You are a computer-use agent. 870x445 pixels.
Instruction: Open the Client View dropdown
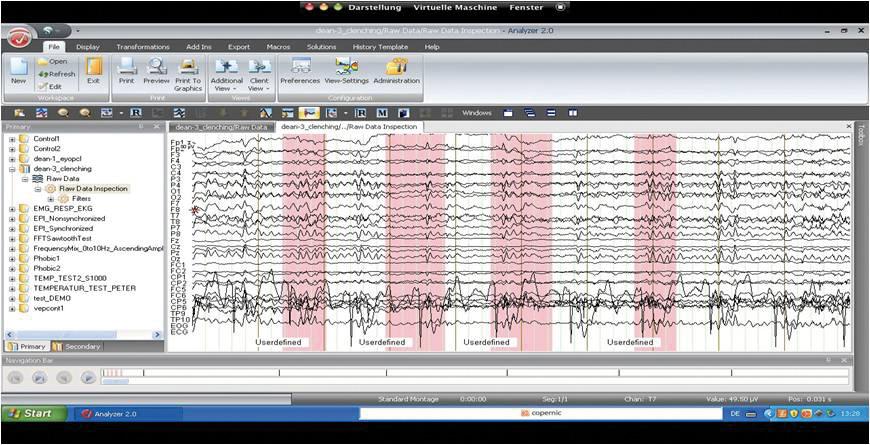[x=259, y=75]
